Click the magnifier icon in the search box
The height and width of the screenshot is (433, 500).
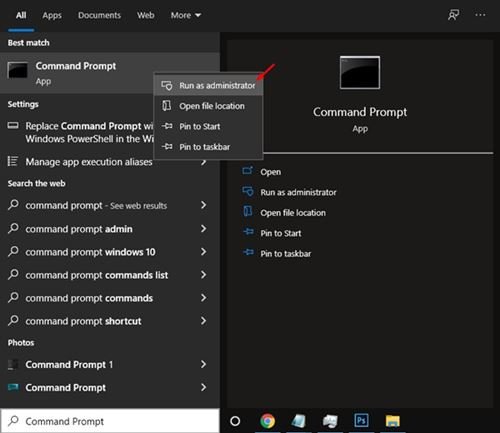pyautogui.click(x=13, y=421)
